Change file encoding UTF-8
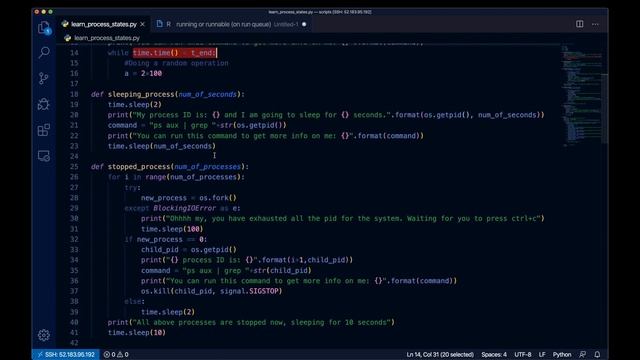 (x=522, y=354)
